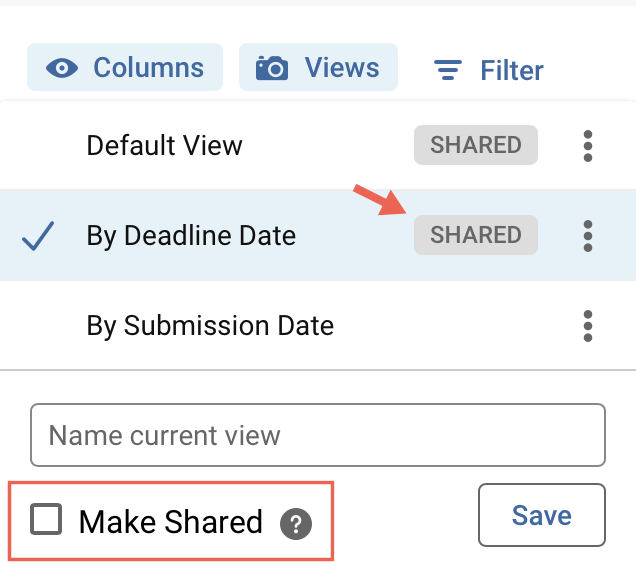Click the help question mark beside Make Shared

[x=295, y=524]
